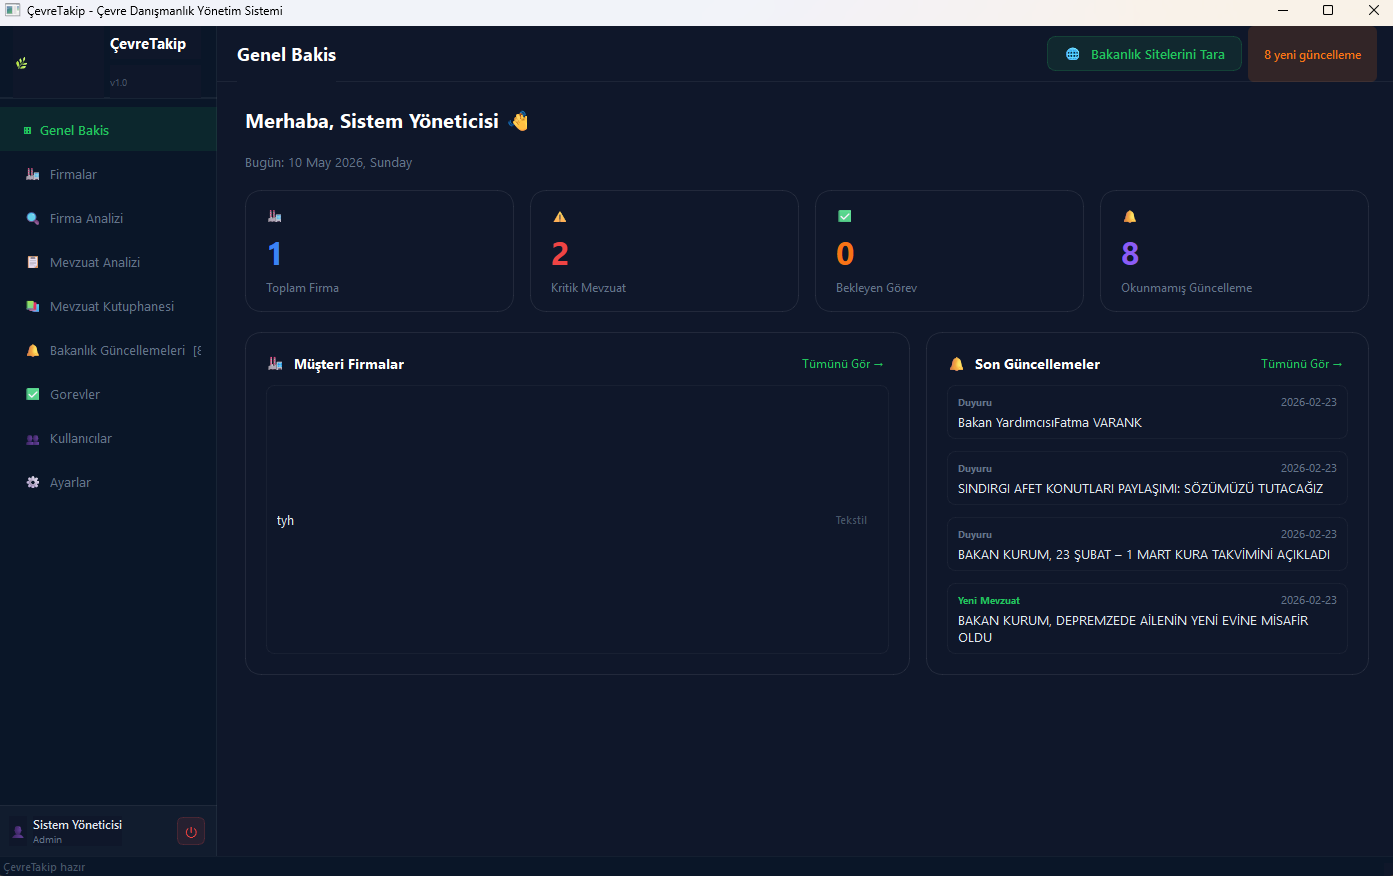The image size is (1393, 876).
Task: Open the Bakan Yardımcısı Fatma VARANK announcement
Action: (1147, 413)
